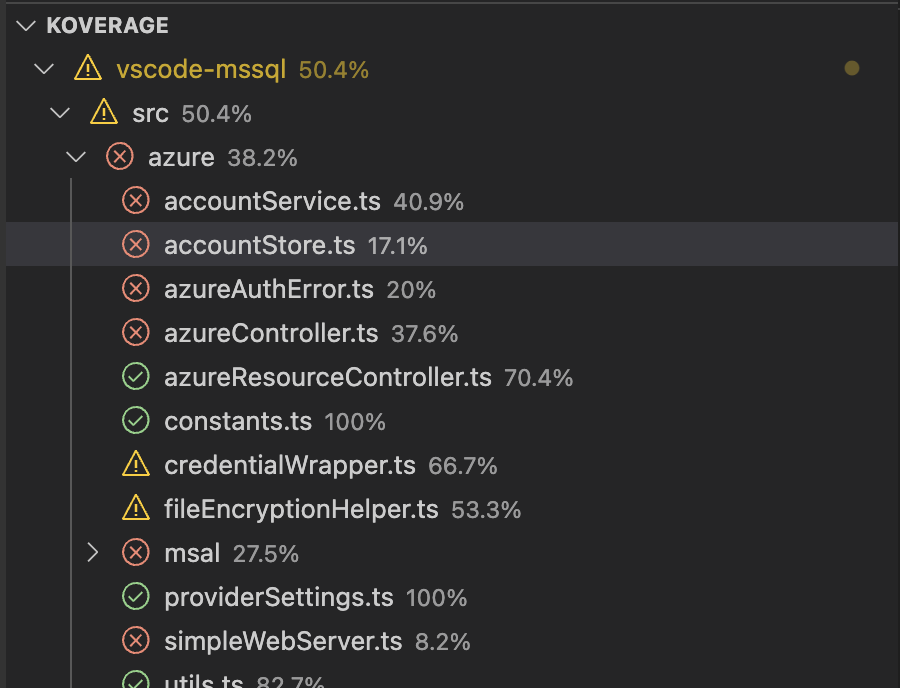Click the warning icon beside credentialWrapper.ts
Viewport: 900px width, 688px height.
[135, 465]
